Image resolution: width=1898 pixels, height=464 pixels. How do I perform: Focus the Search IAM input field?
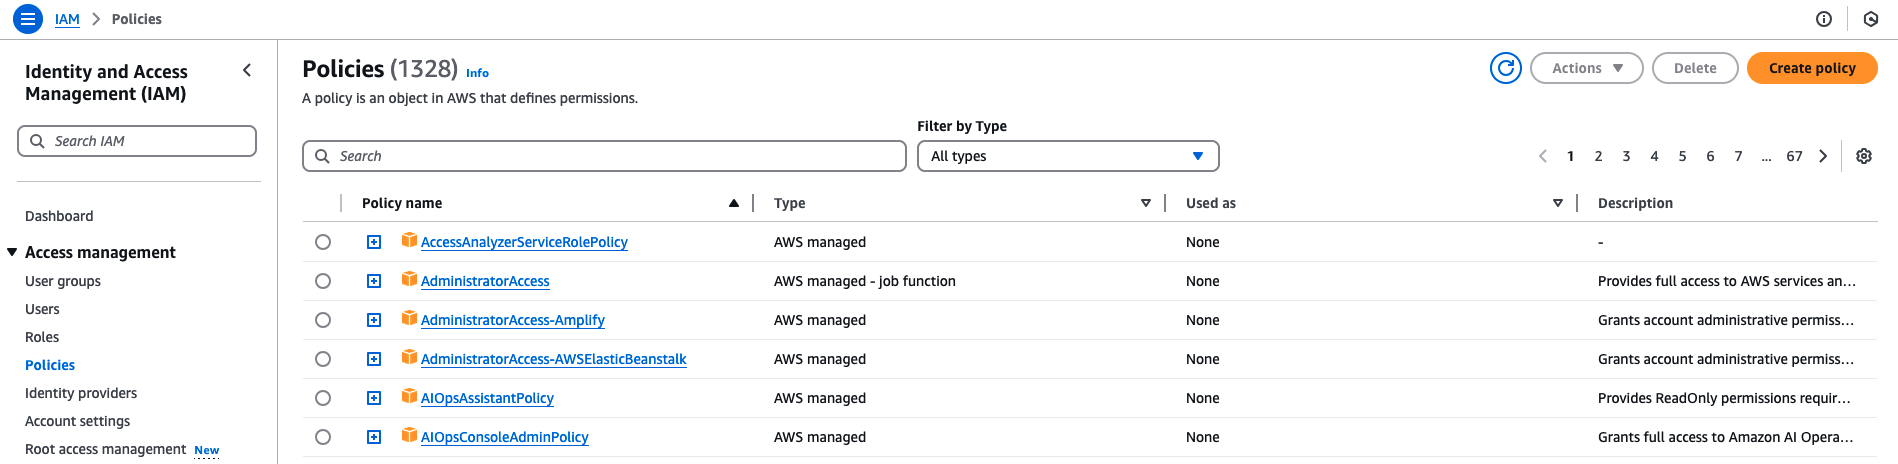137,141
